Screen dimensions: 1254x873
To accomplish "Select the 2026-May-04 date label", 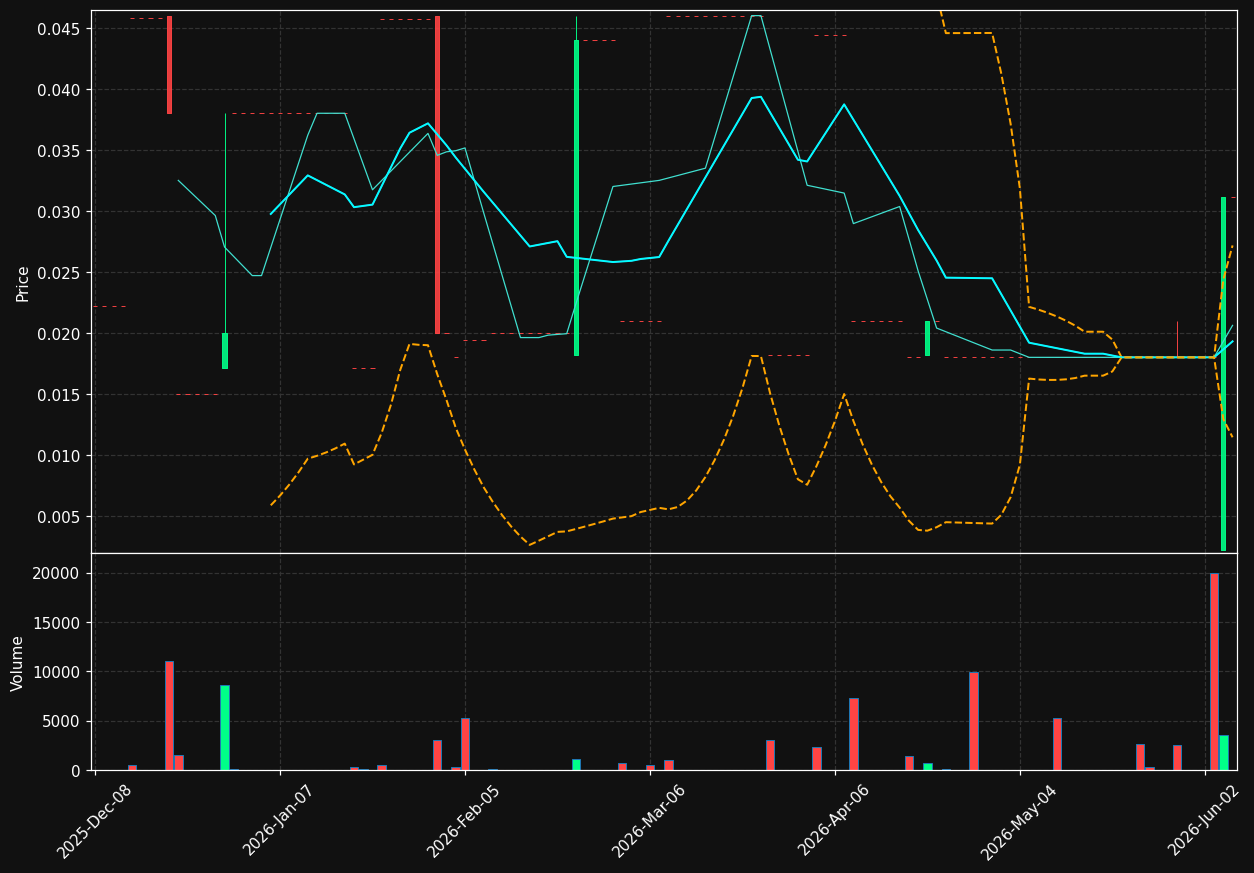I will tap(1019, 821).
